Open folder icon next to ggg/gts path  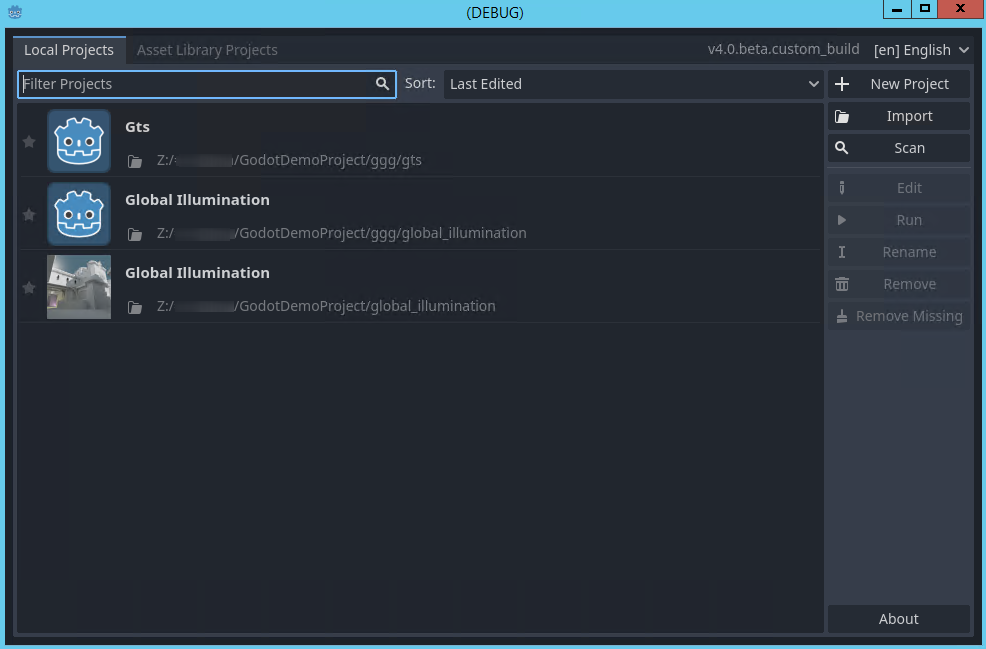pyautogui.click(x=135, y=162)
